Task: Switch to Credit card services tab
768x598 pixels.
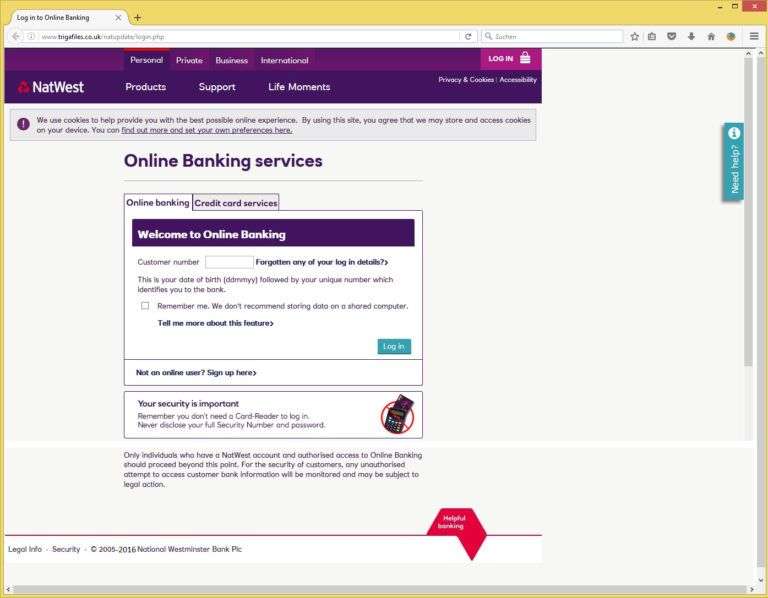Action: (236, 203)
